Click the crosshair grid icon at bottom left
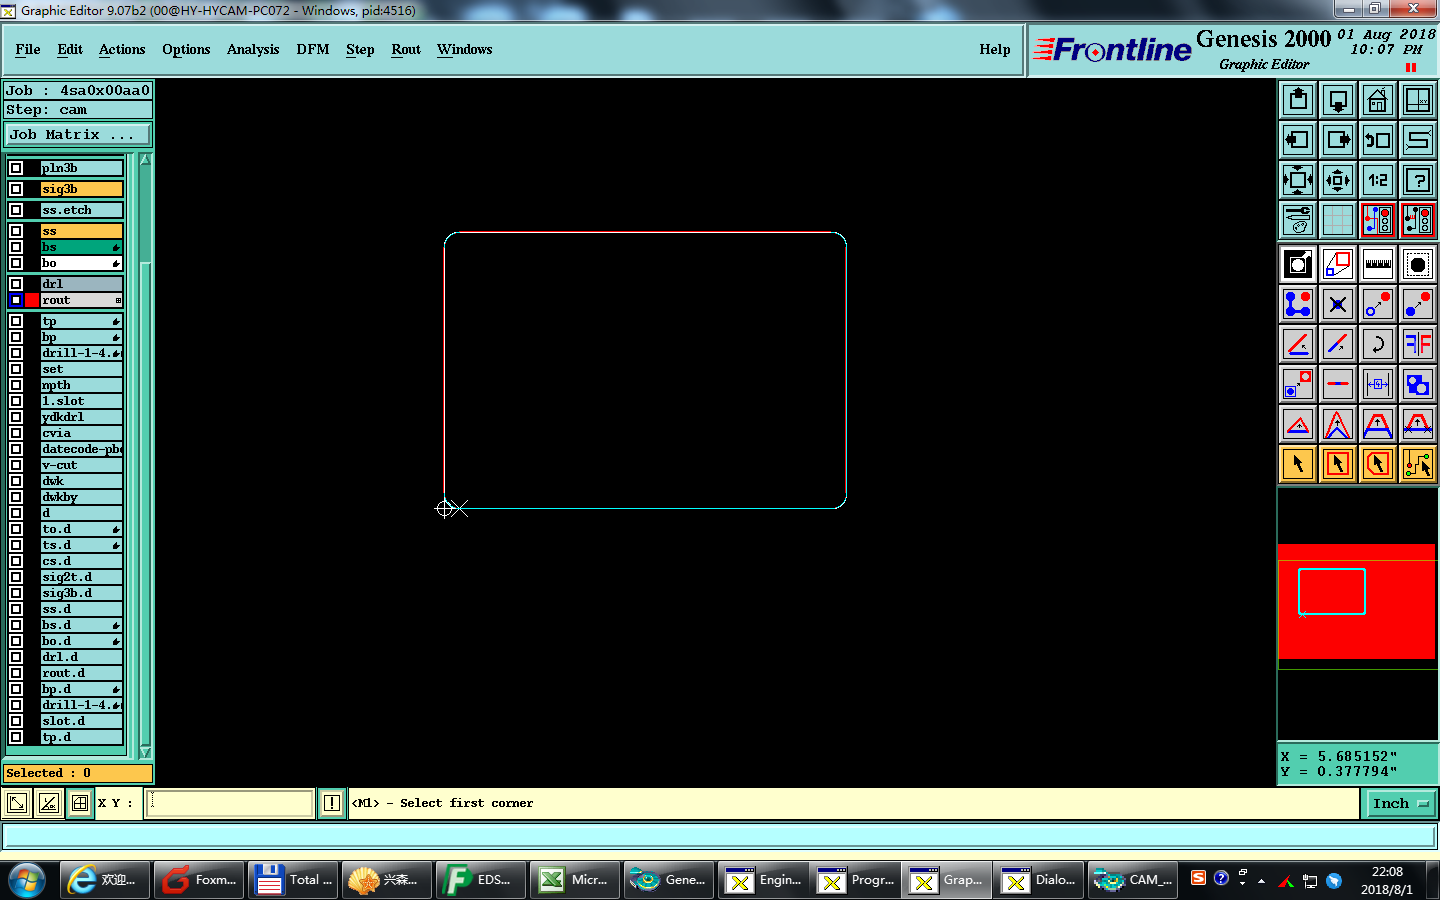 pyautogui.click(x=80, y=803)
